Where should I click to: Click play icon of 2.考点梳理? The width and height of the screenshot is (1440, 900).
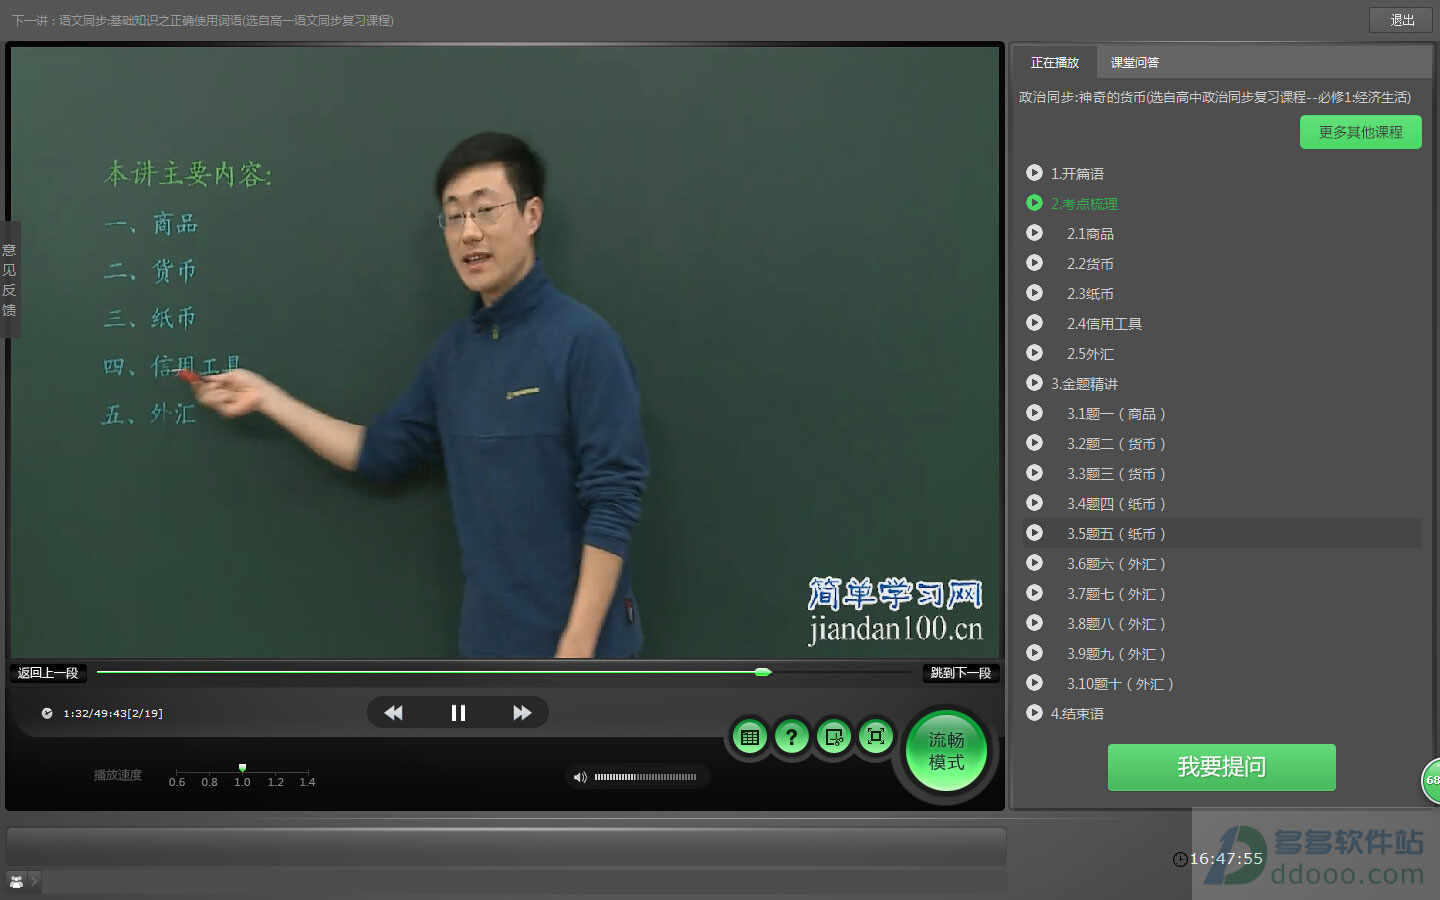(1034, 203)
